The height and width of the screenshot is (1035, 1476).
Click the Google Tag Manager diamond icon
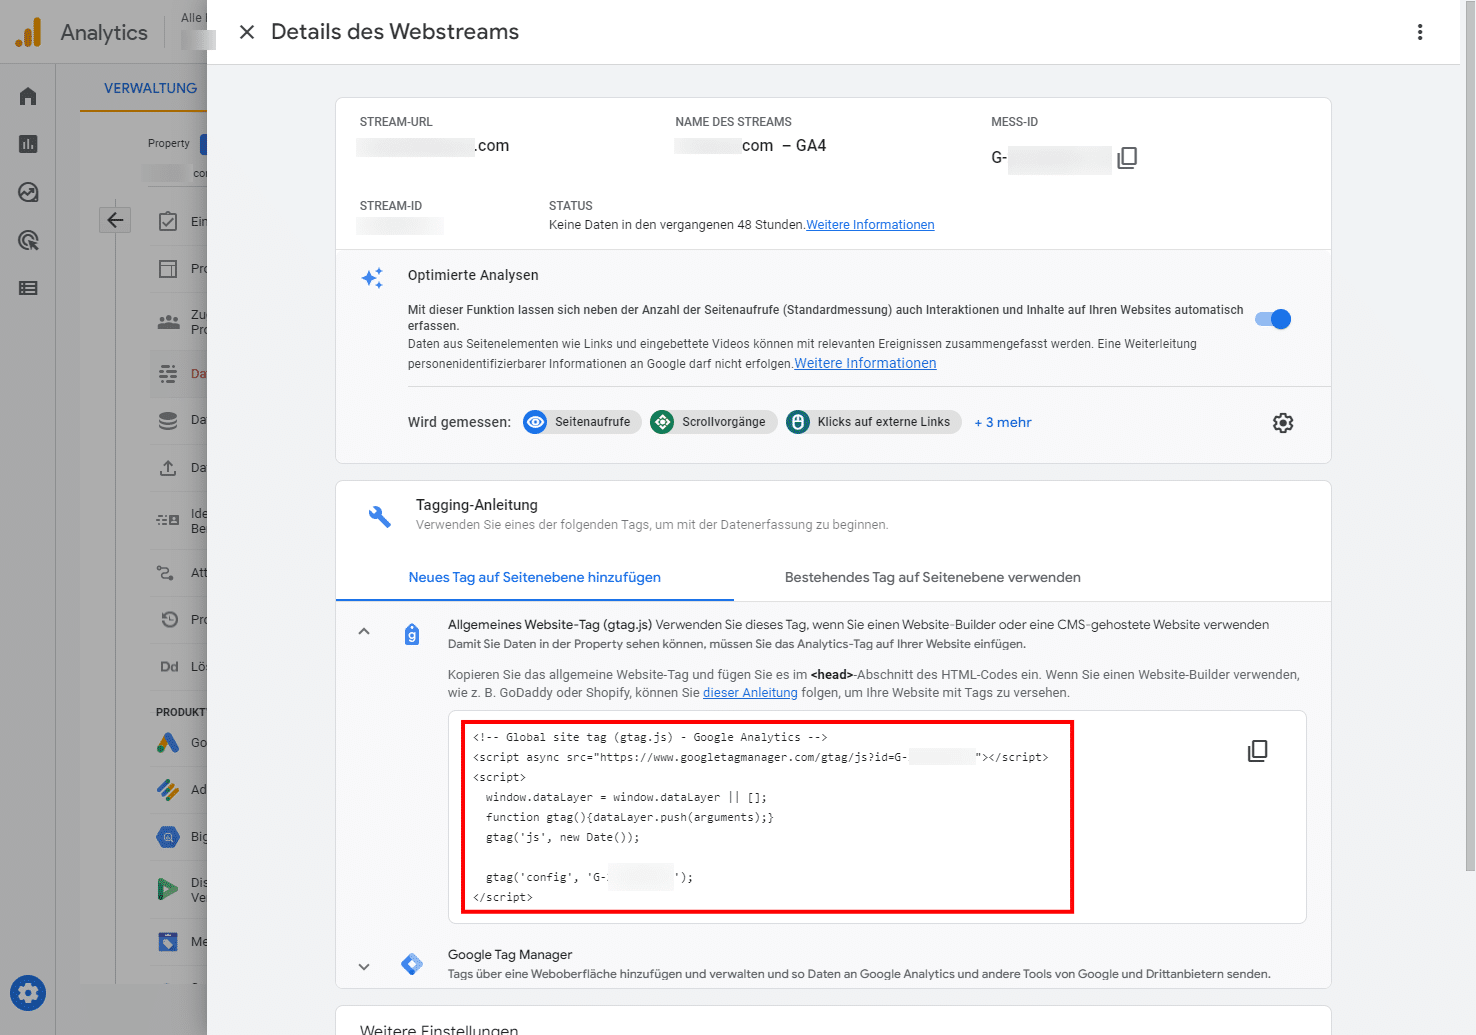(x=412, y=964)
